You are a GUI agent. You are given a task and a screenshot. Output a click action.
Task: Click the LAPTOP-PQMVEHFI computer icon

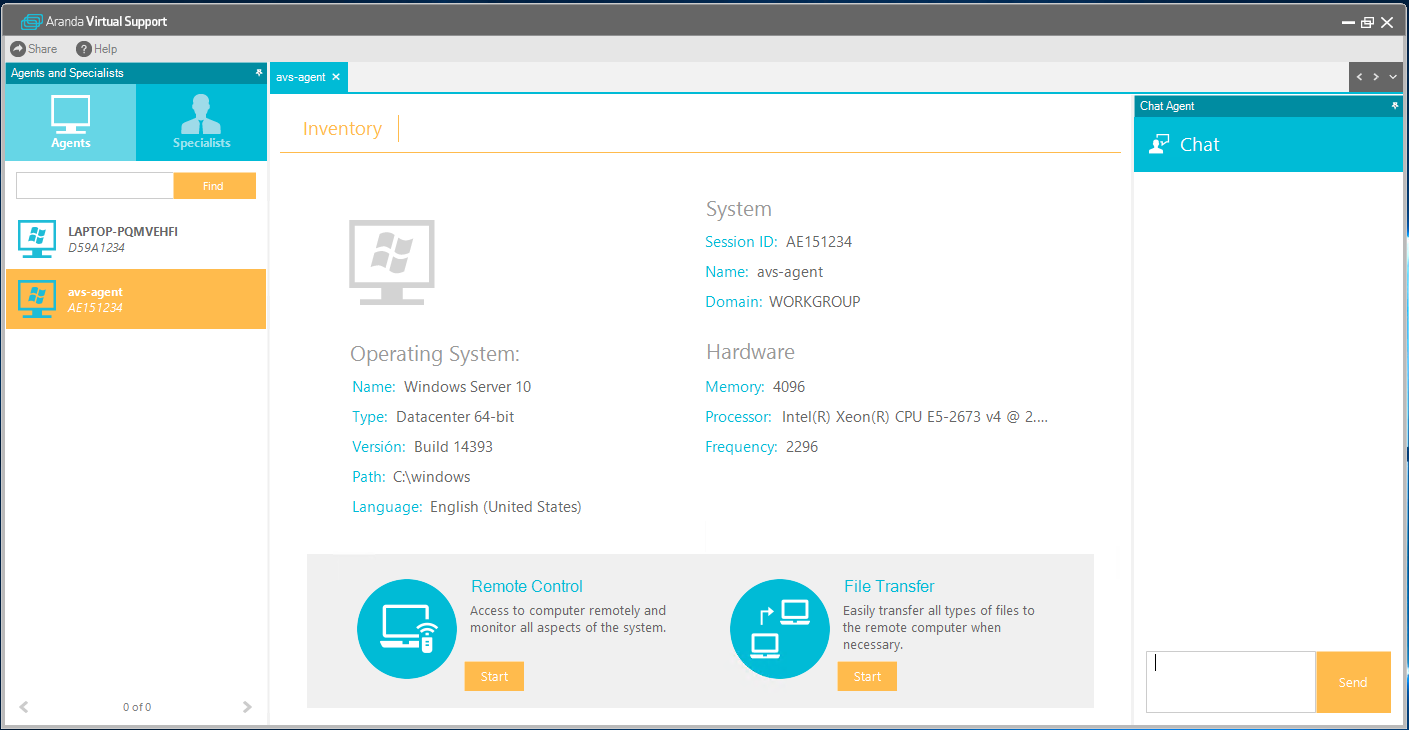[37, 239]
